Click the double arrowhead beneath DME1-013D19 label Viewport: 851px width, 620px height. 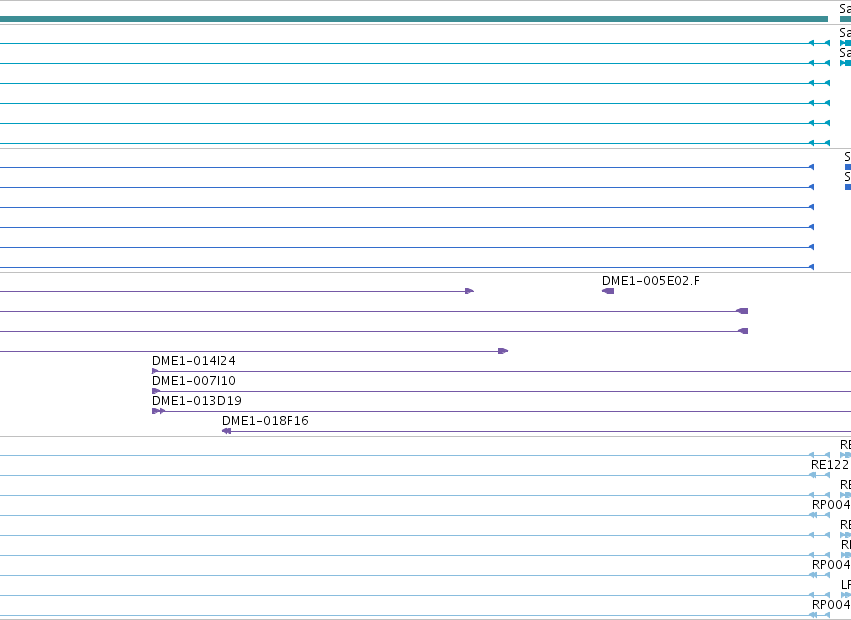click(158, 411)
